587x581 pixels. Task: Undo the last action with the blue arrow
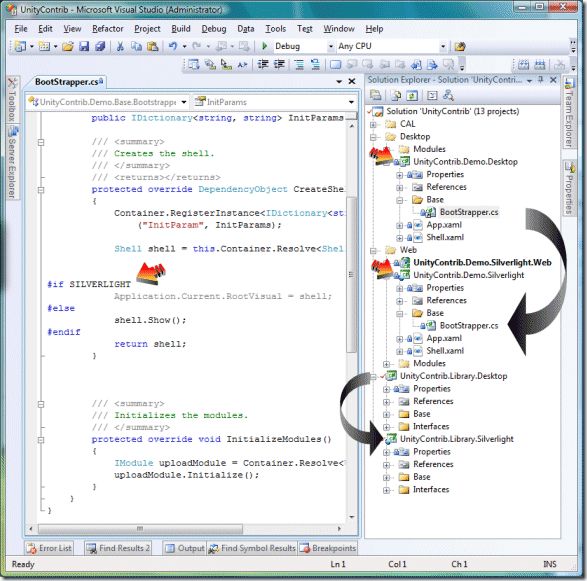pyautogui.click(x=173, y=46)
